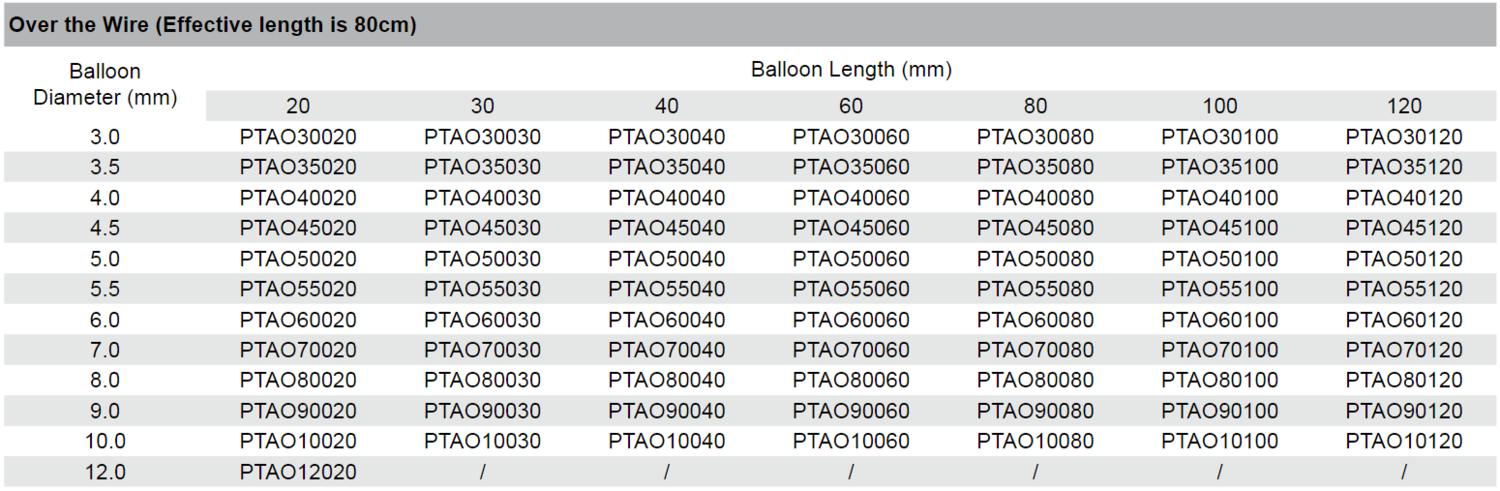Select product code PTAO90030
The height and width of the screenshot is (491, 1500).
point(482,411)
